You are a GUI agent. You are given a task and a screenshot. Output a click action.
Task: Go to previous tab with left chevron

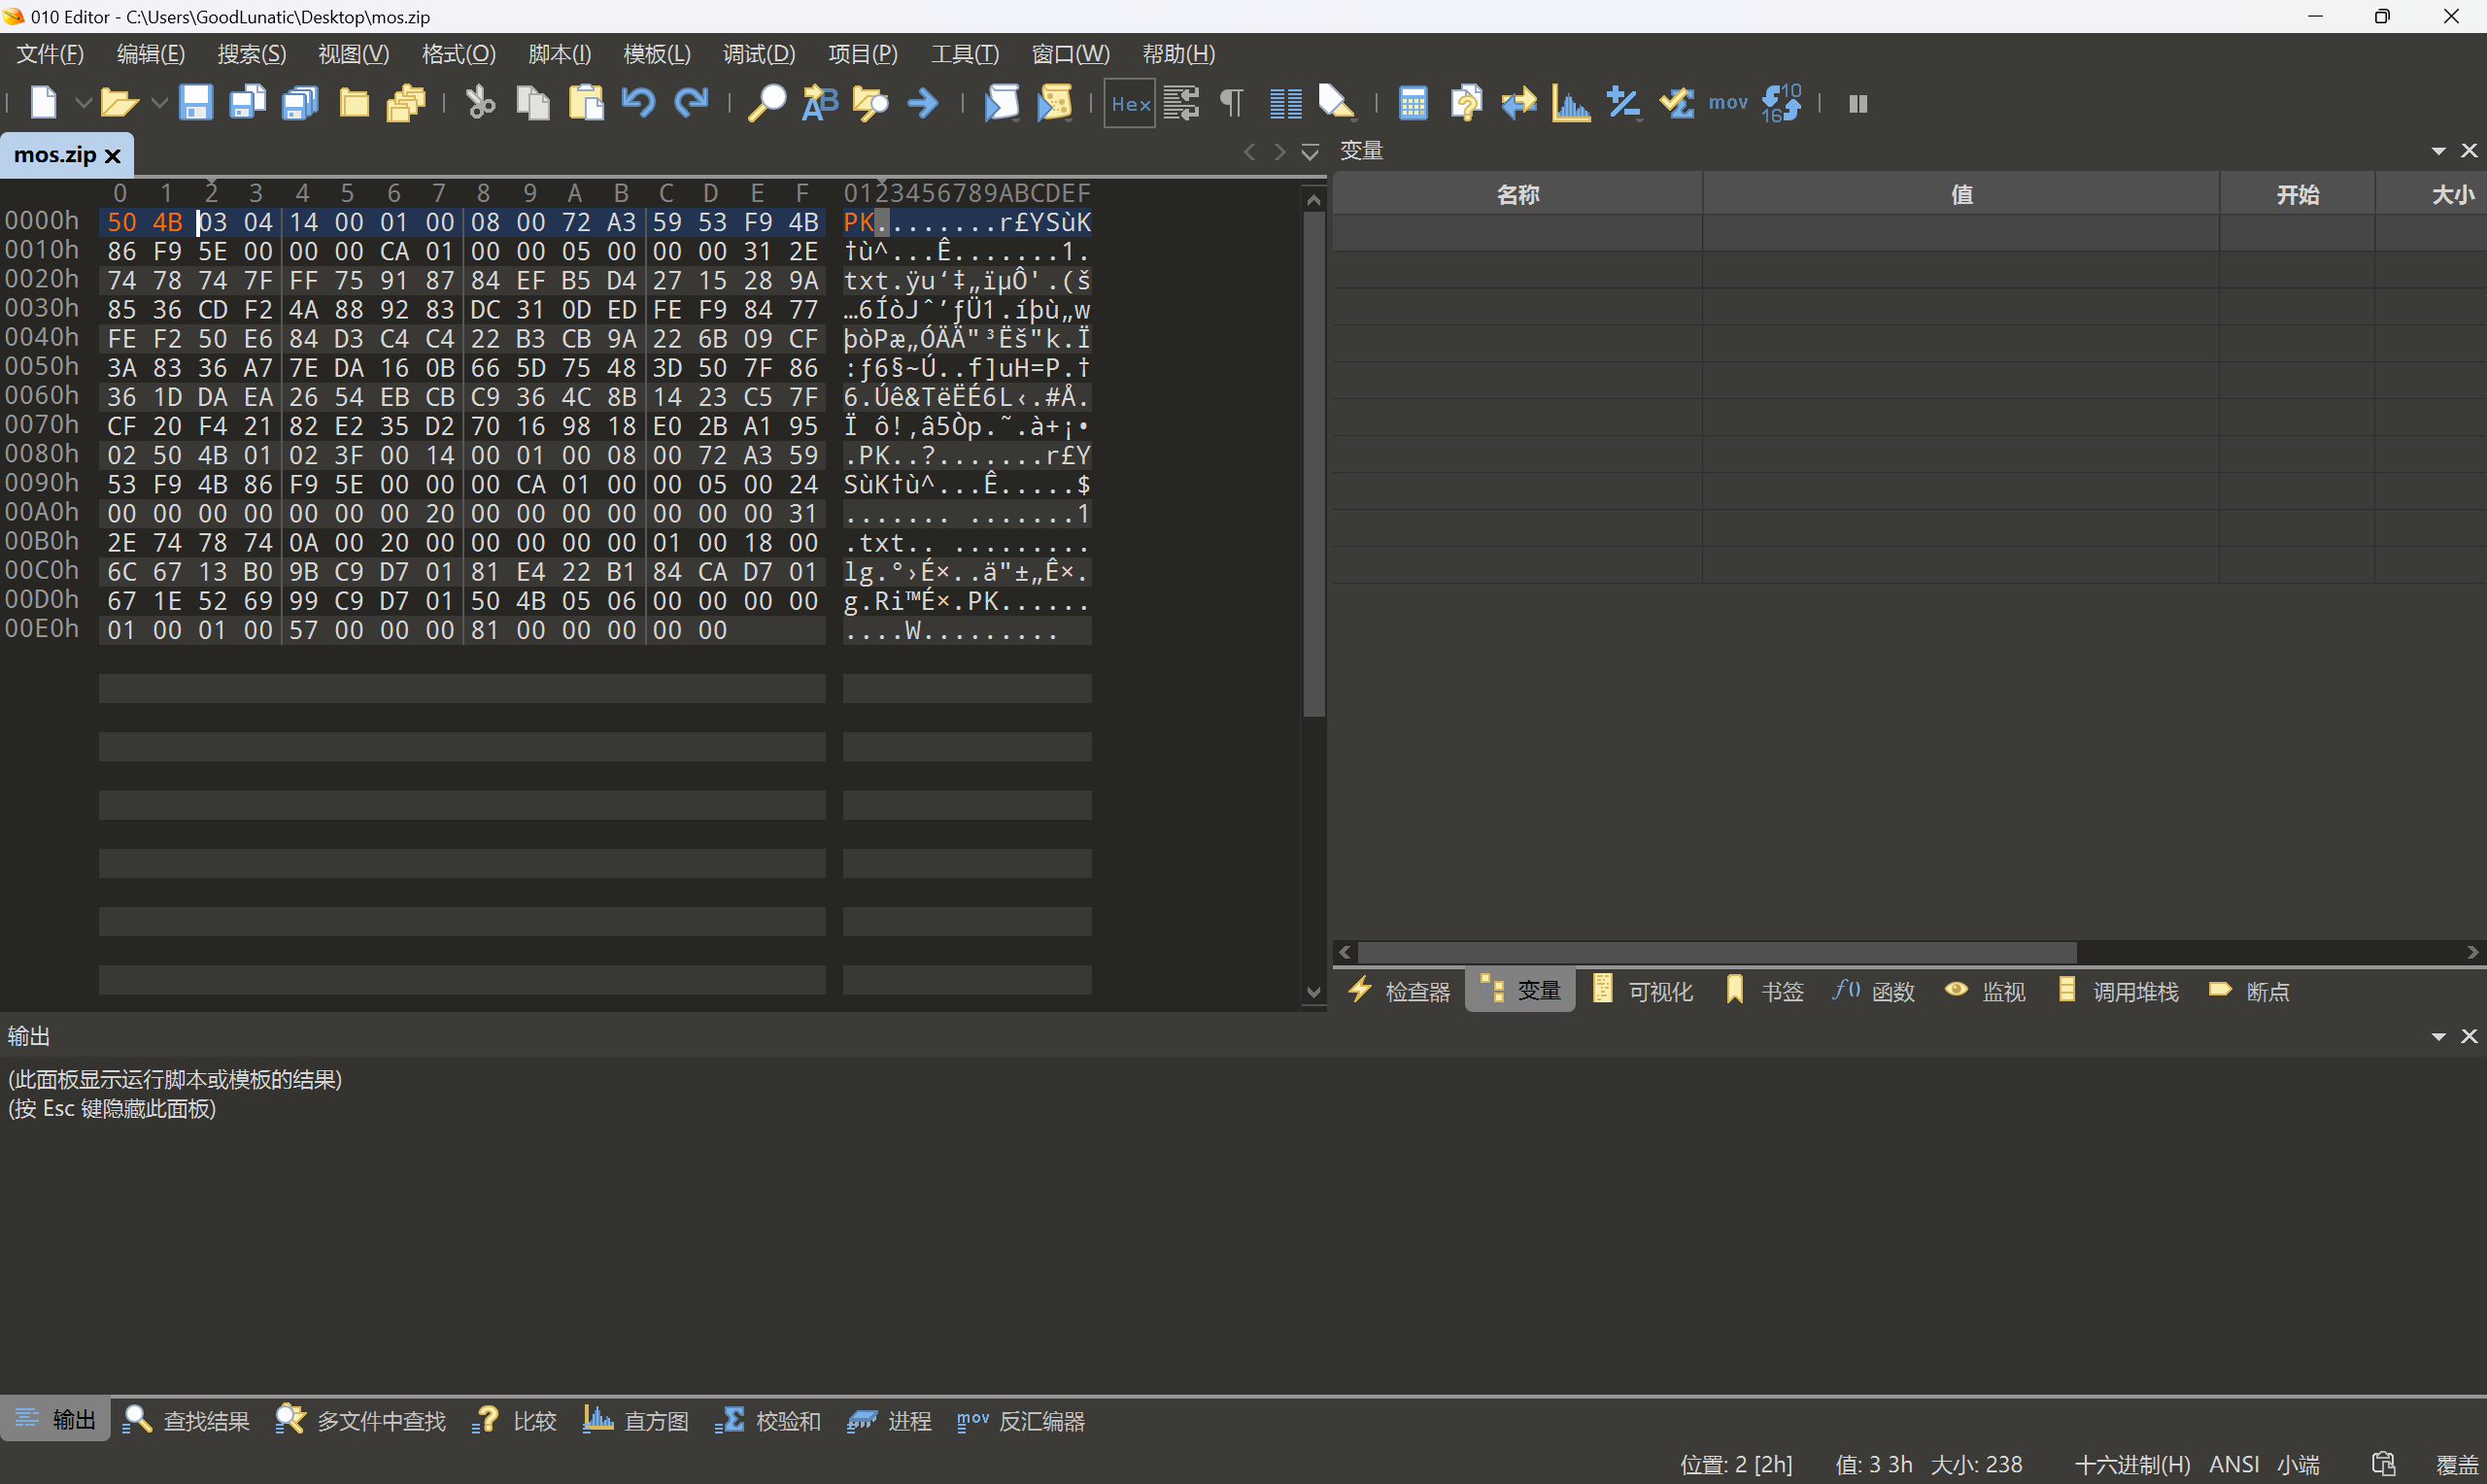(x=1249, y=152)
